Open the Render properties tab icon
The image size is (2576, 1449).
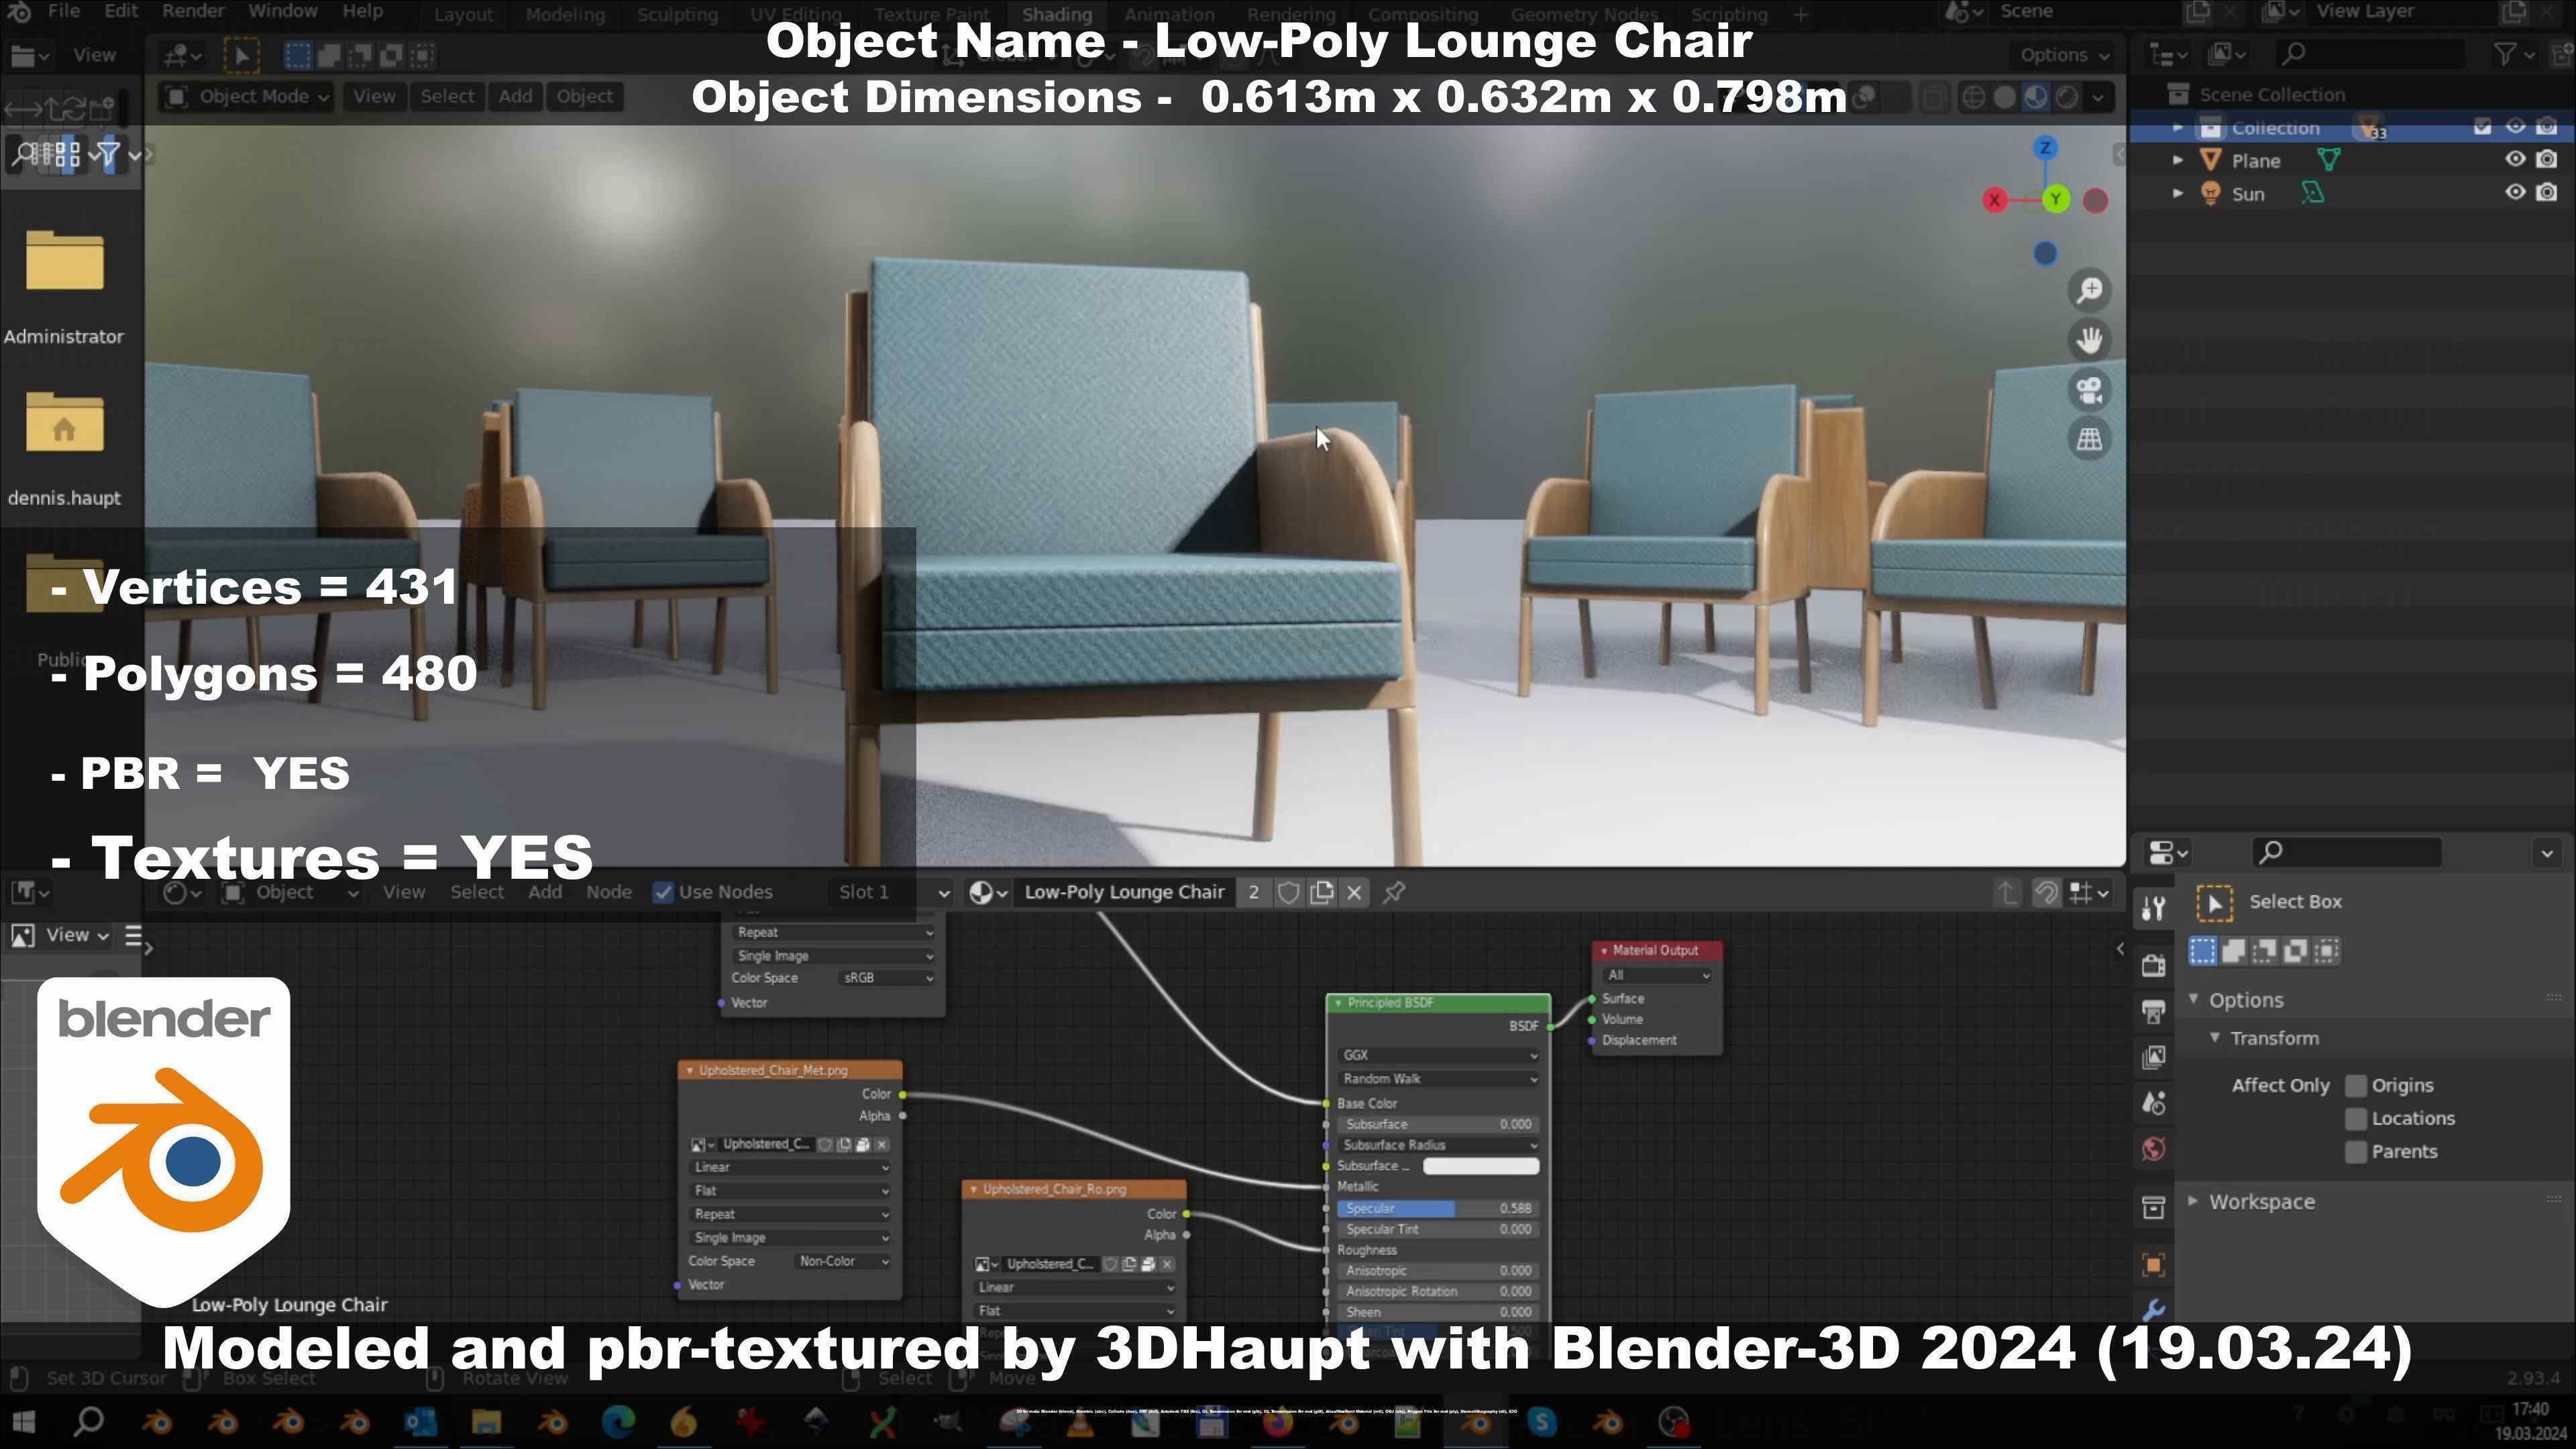2153,965
